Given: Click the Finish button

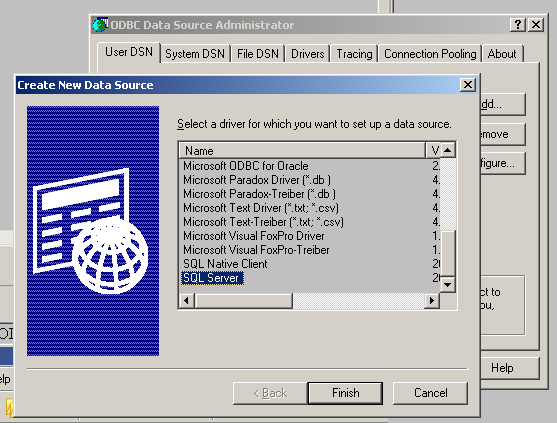Looking at the screenshot, I should tap(345, 393).
